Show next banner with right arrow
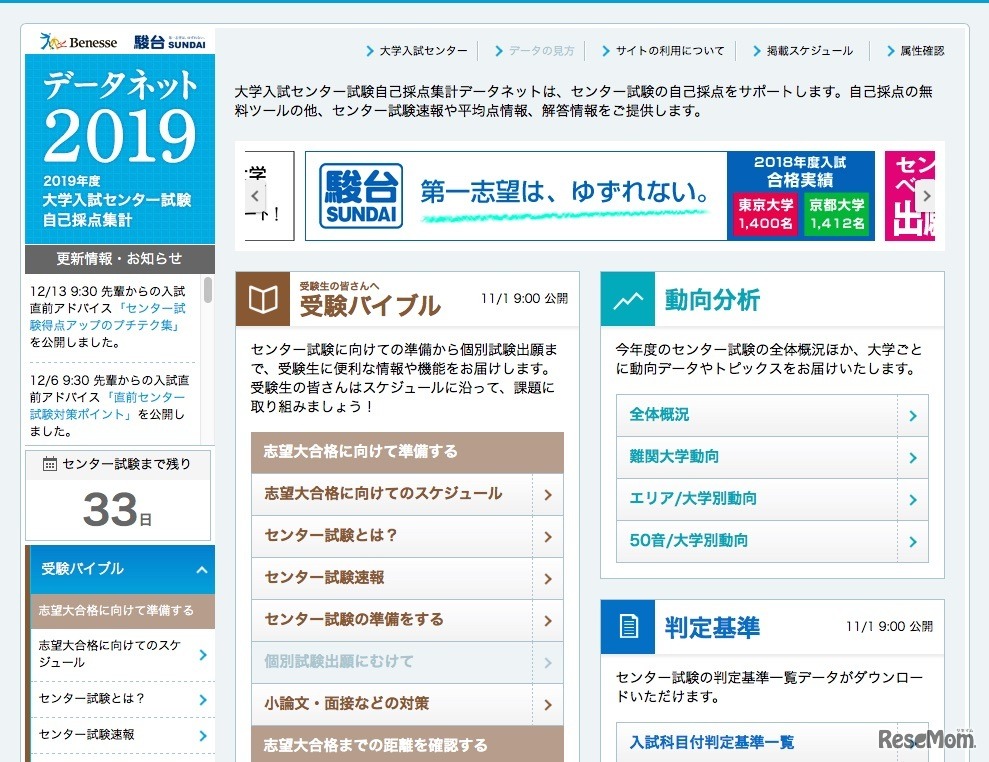 point(926,196)
